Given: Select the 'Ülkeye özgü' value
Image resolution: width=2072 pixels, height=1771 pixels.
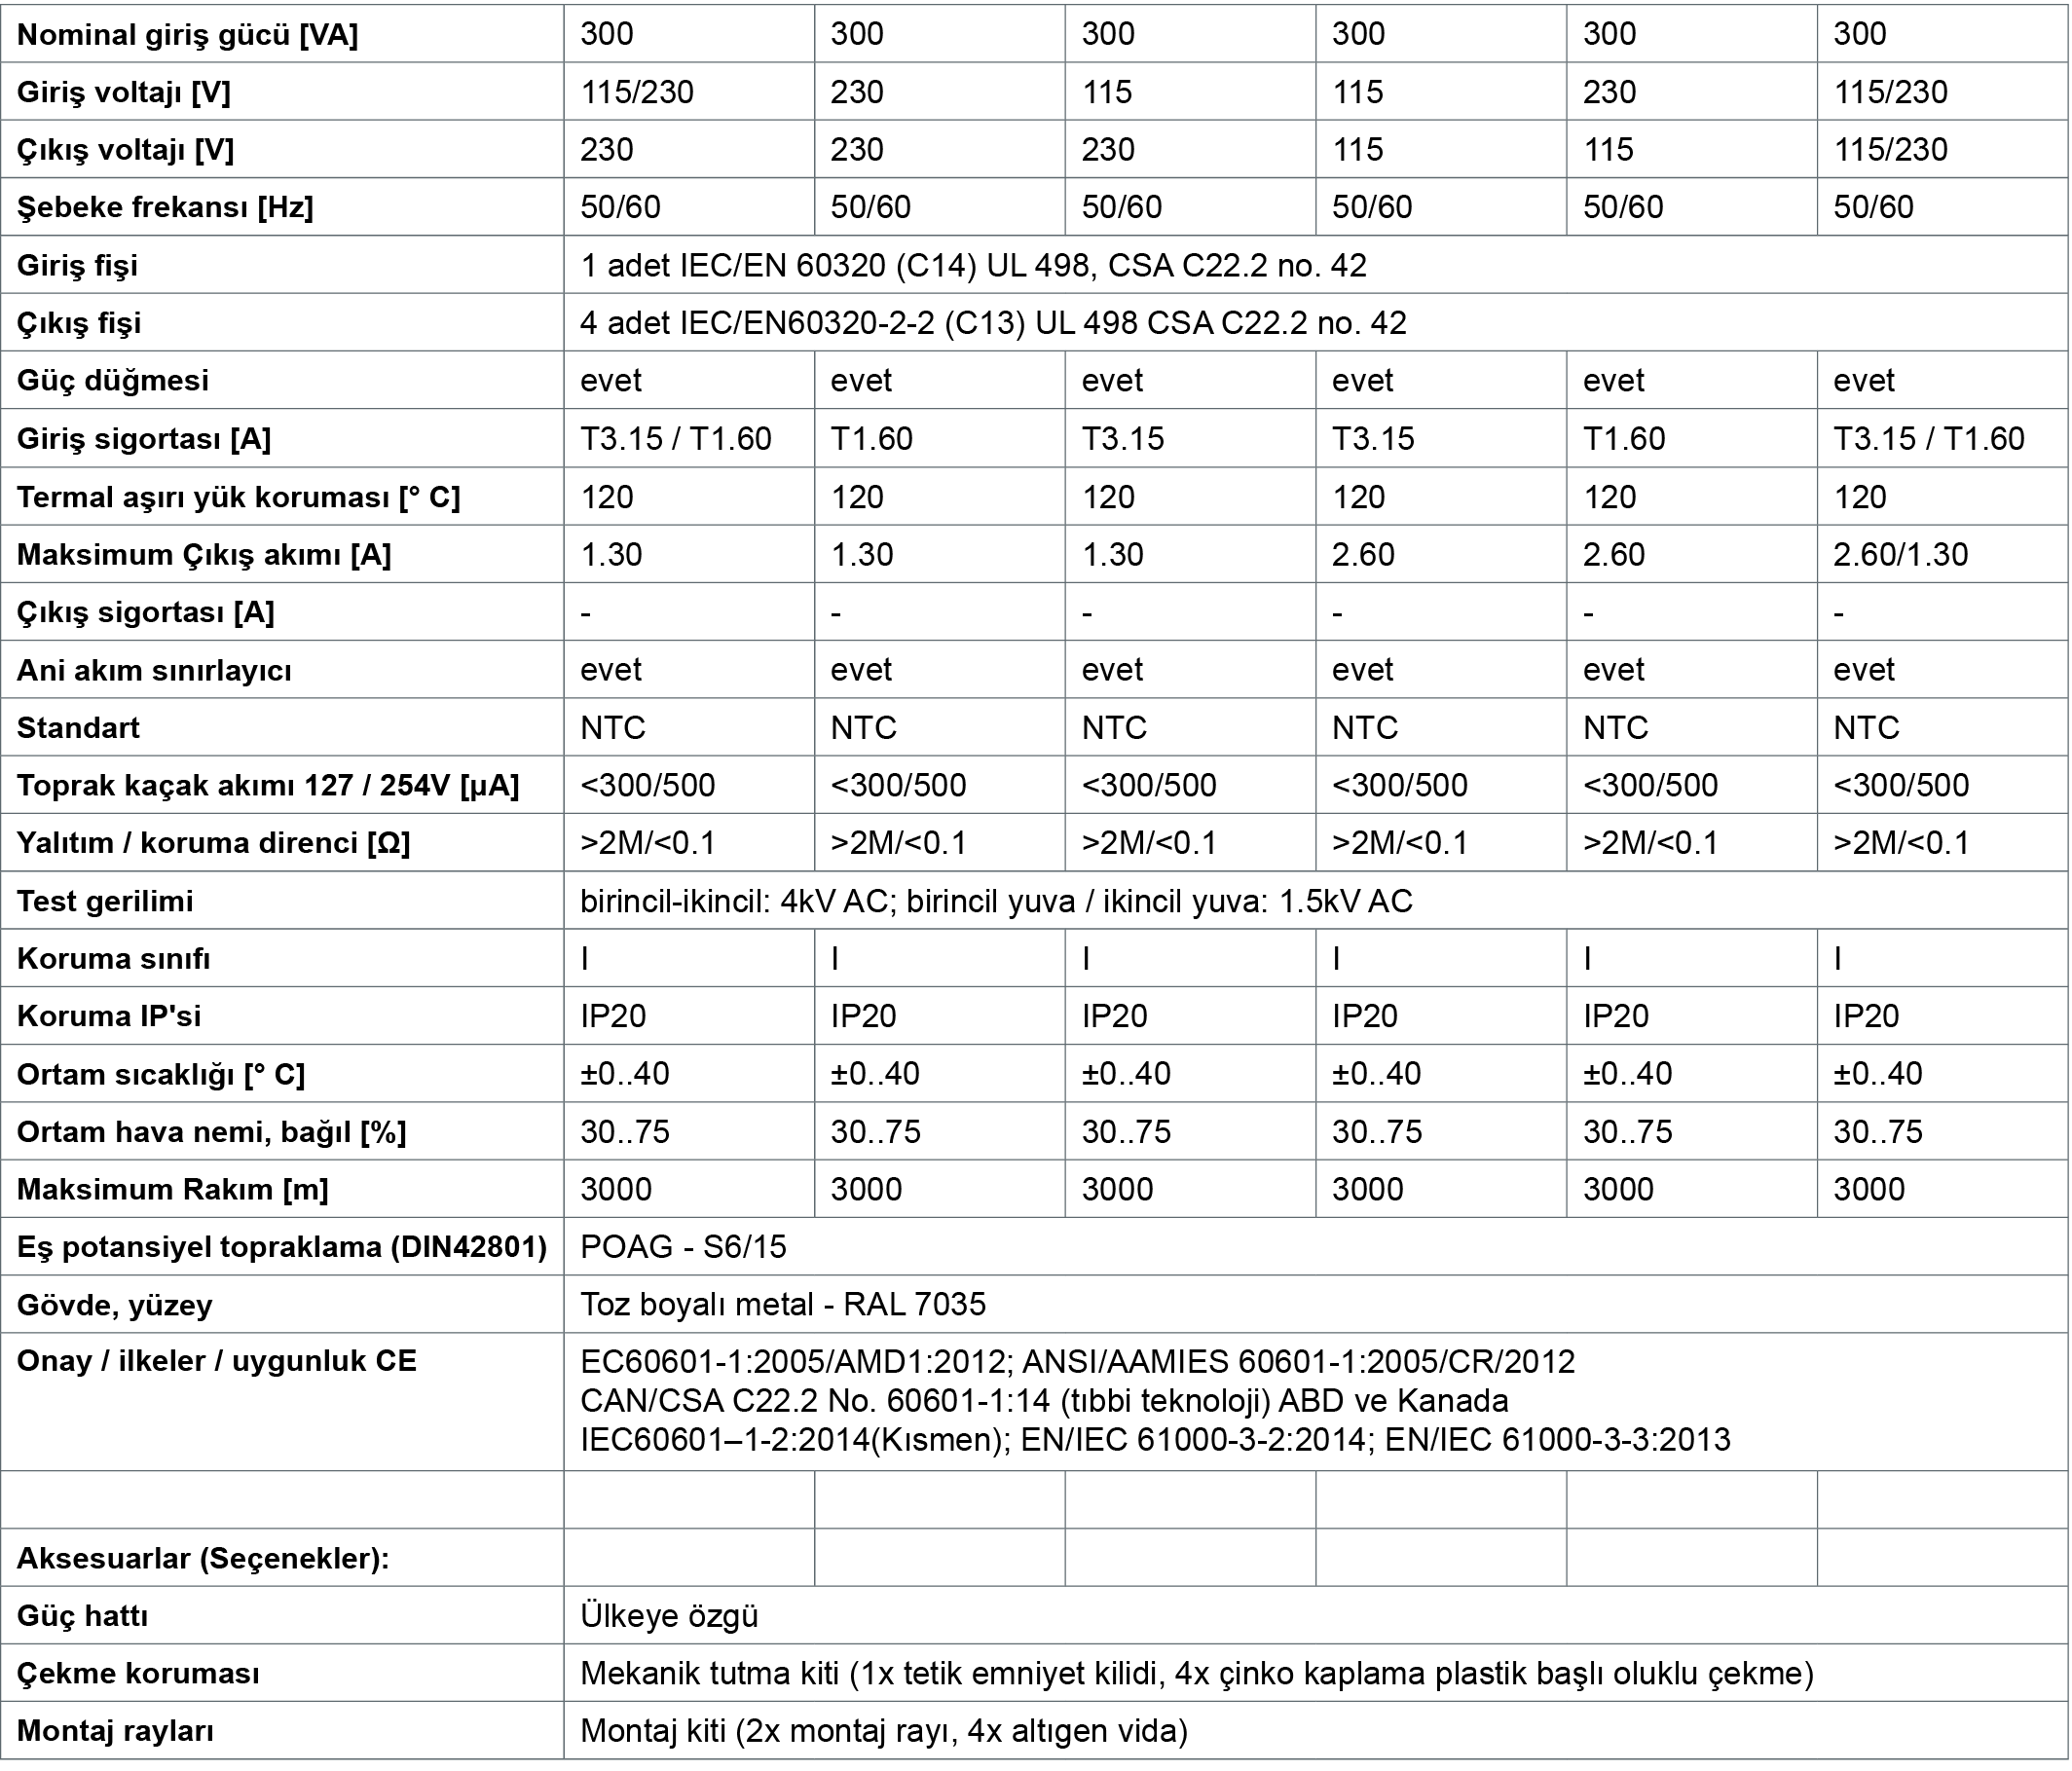Looking at the screenshot, I should pyautogui.click(x=670, y=1617).
